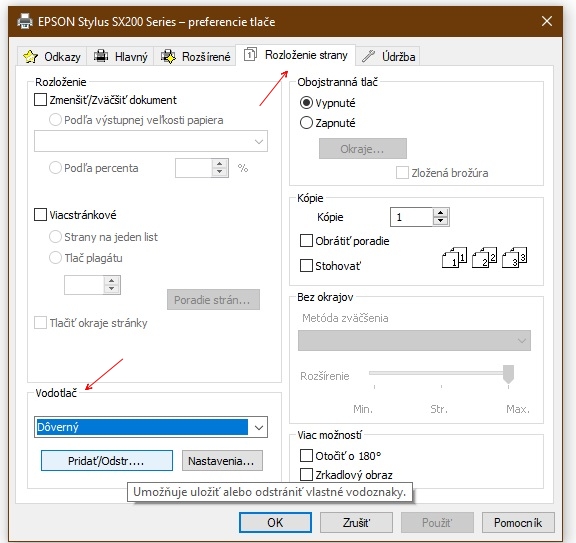Click the wrench icon on Údržba tab
The image size is (576, 543).
tap(368, 56)
